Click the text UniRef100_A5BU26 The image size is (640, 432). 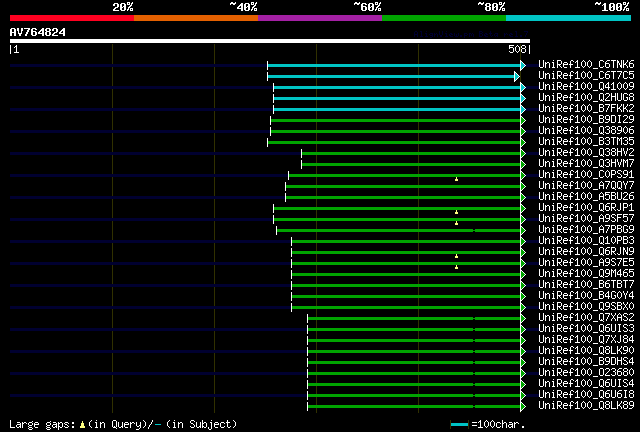tap(586, 197)
